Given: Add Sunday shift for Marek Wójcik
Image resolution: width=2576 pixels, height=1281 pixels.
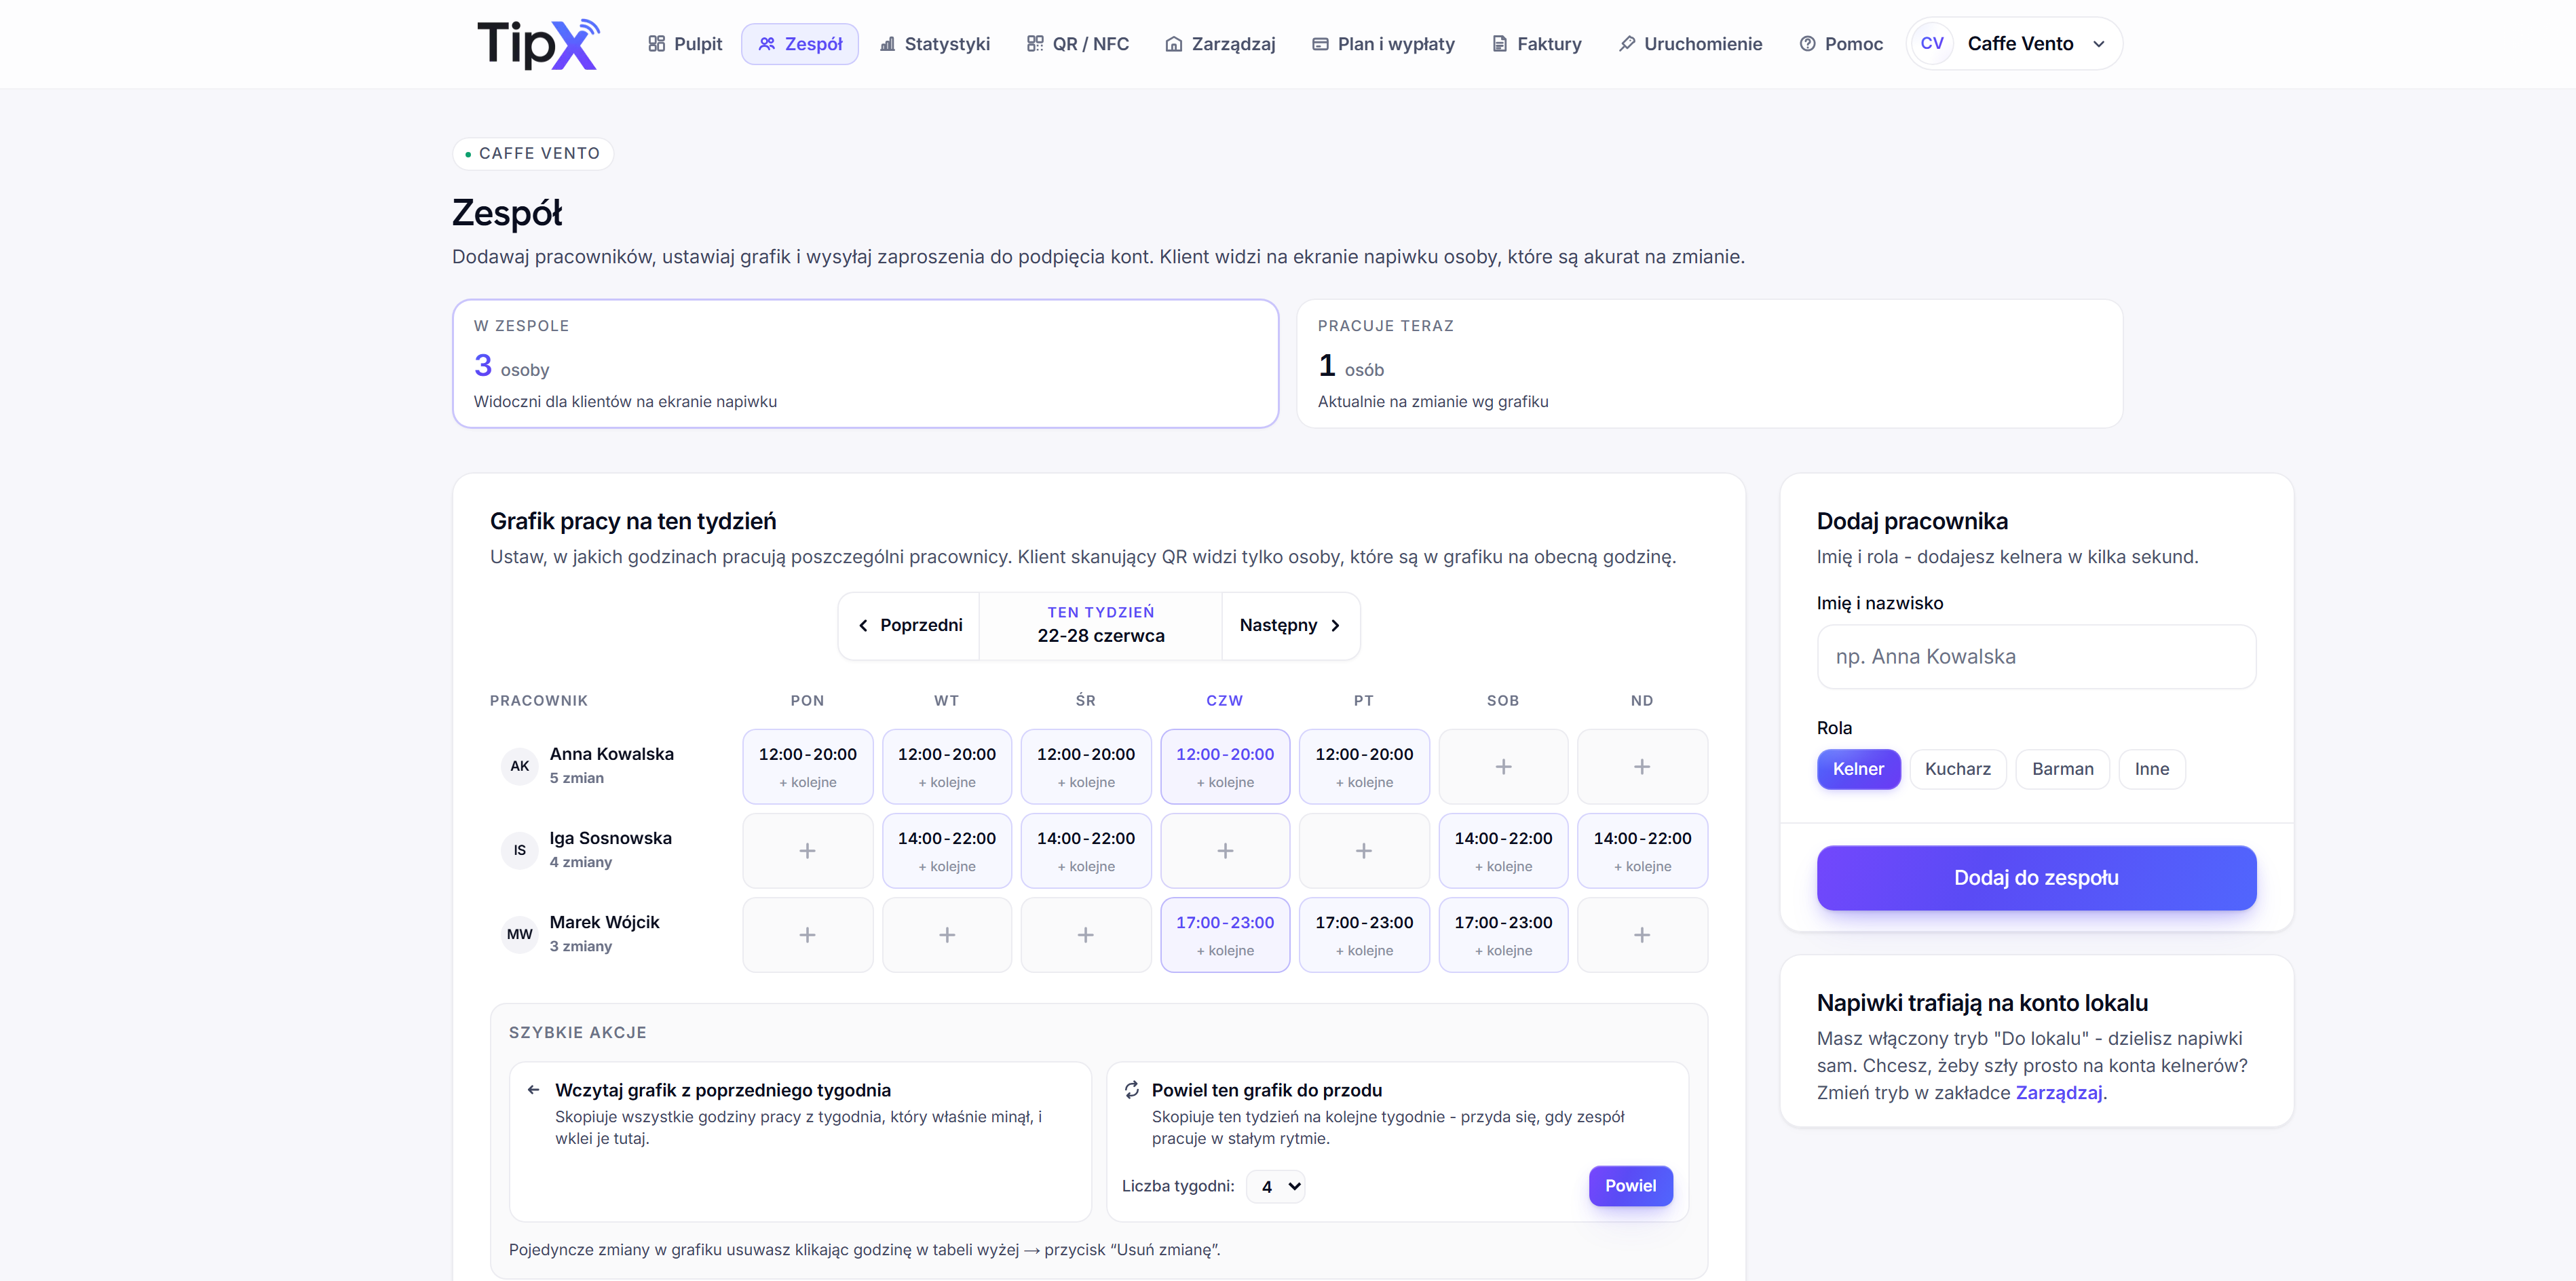Looking at the screenshot, I should pyautogui.click(x=1642, y=935).
